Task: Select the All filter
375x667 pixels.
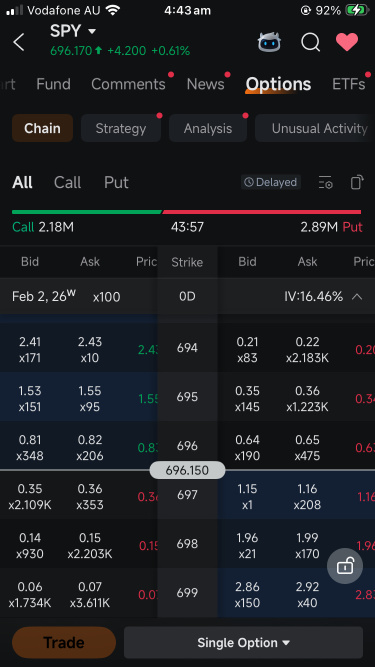Action: click(22, 182)
